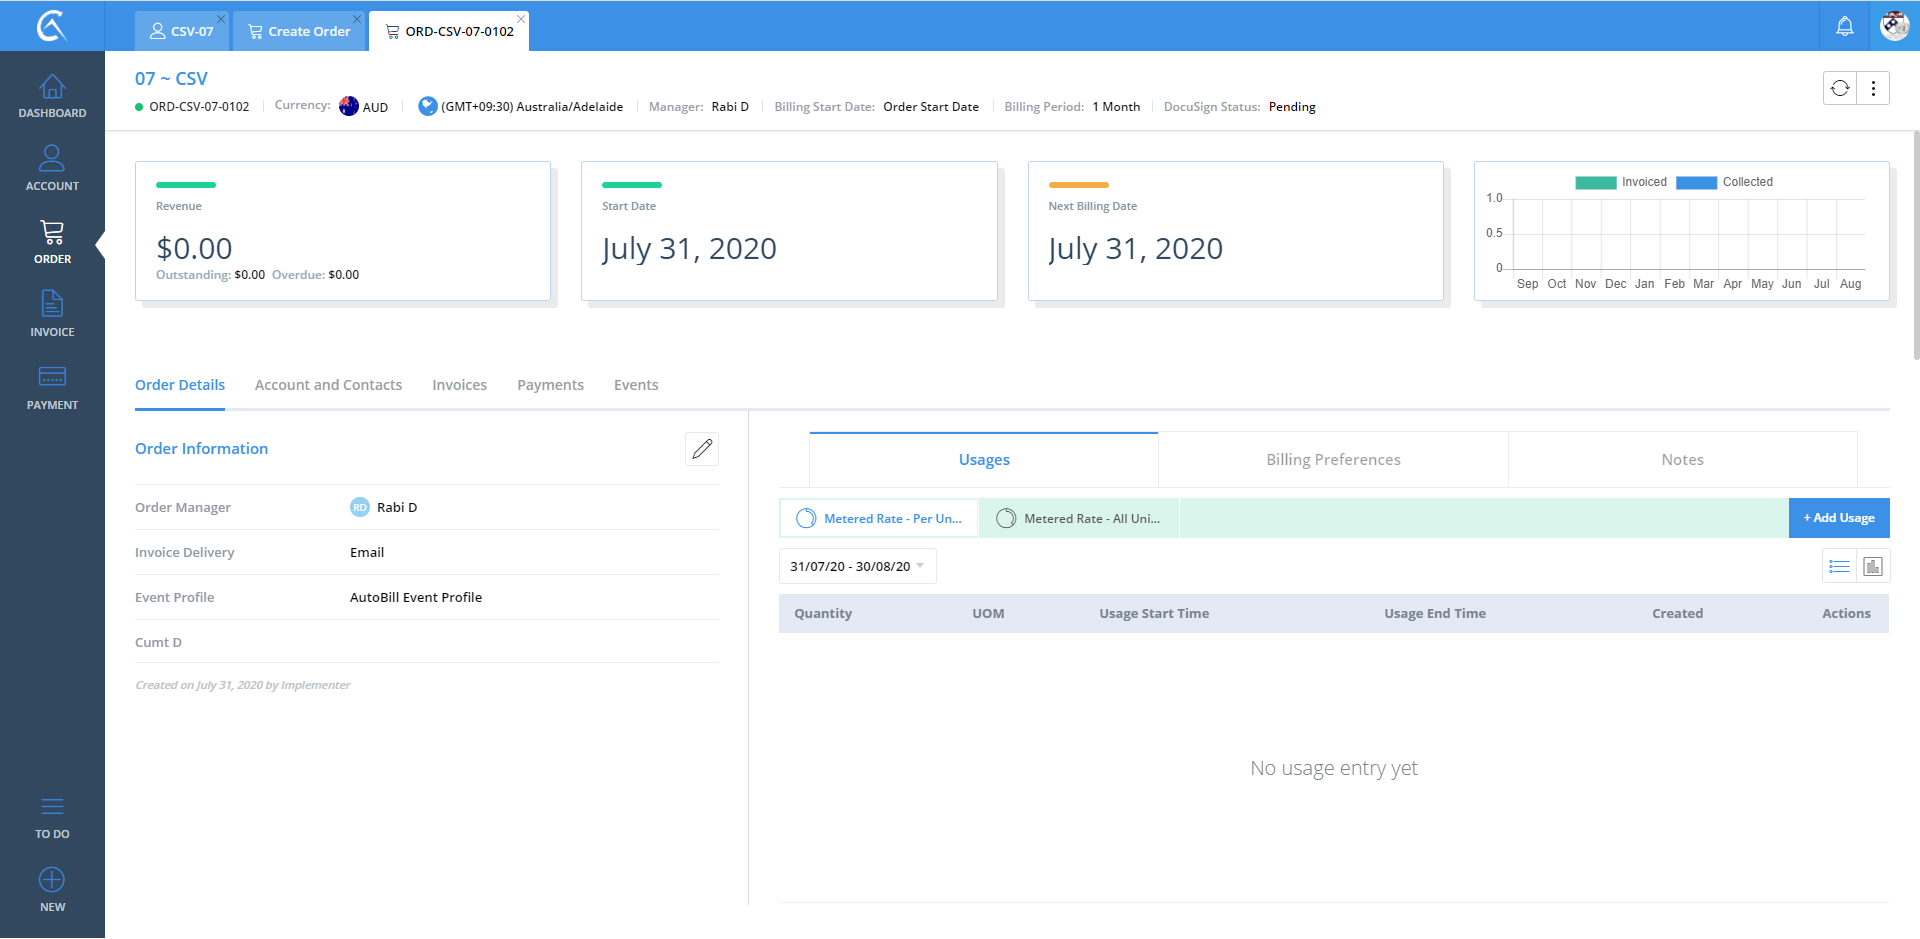
Task: Open the three-dot more options menu
Action: (1873, 88)
